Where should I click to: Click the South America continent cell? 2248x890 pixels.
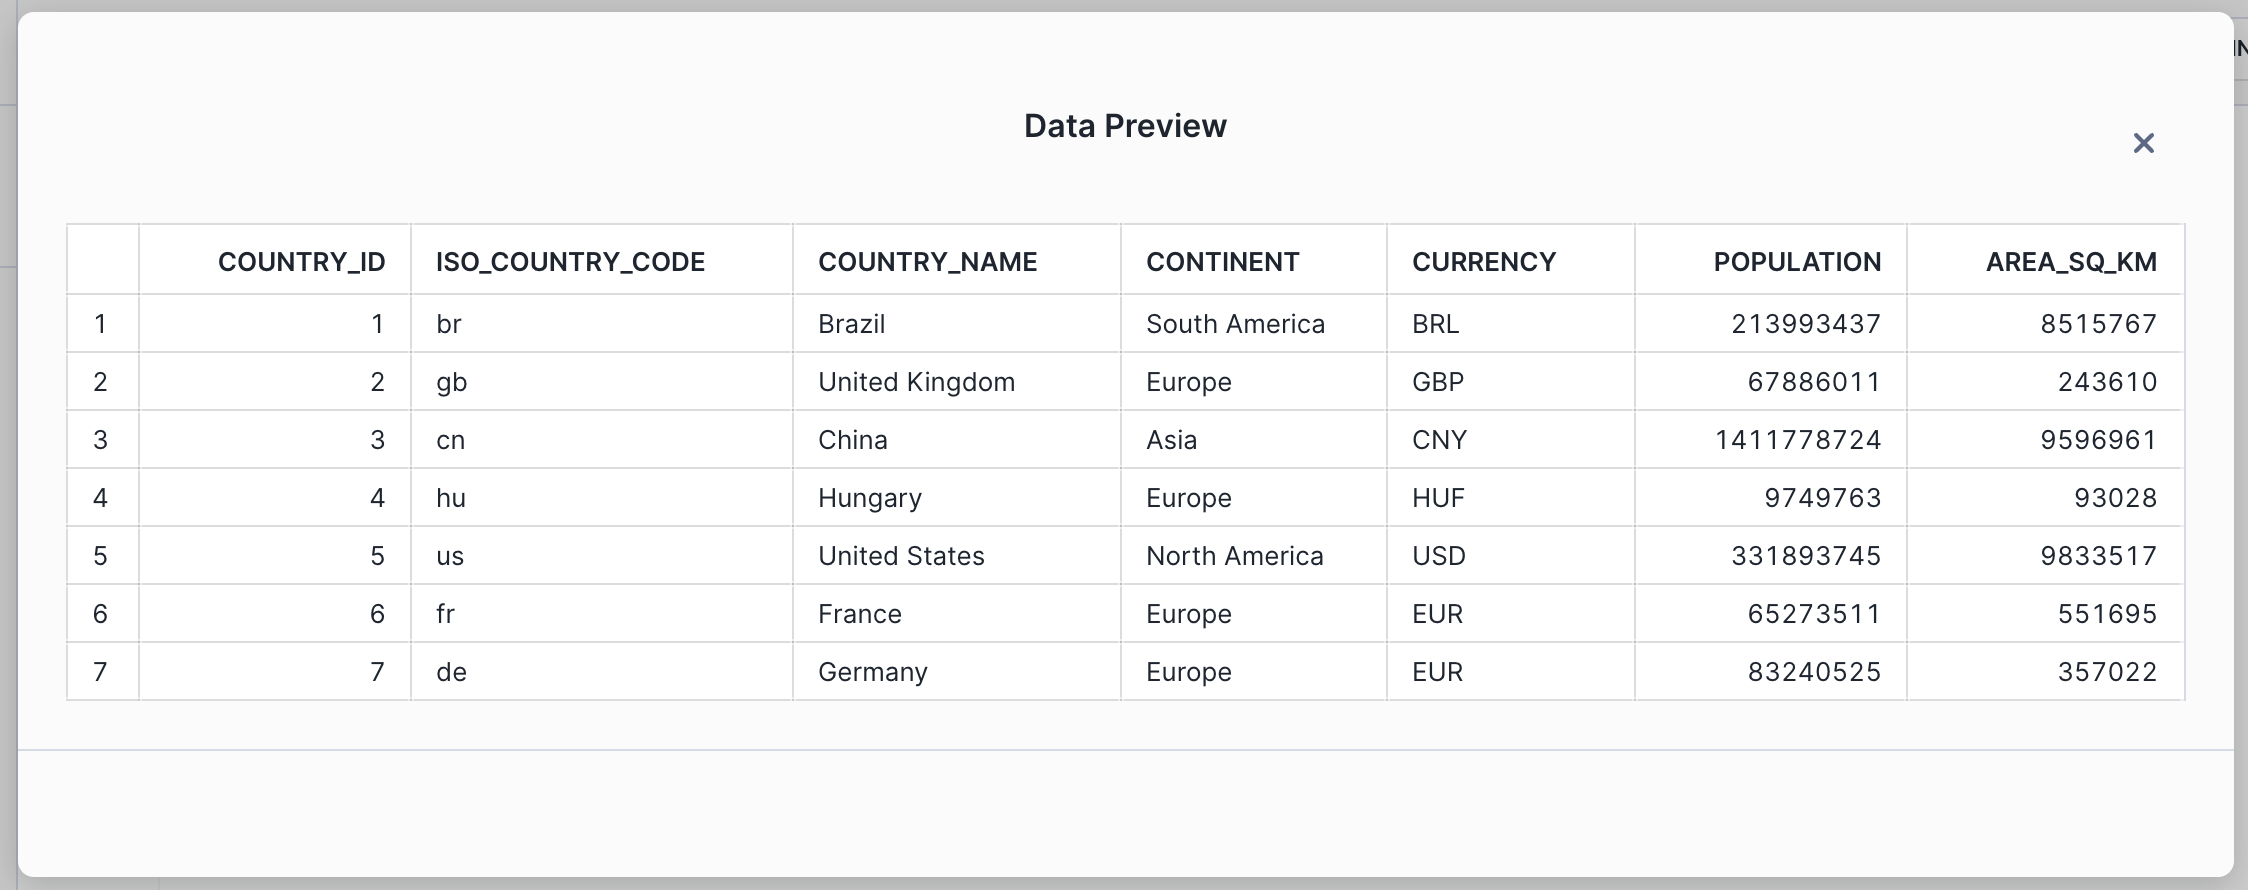coord(1235,324)
